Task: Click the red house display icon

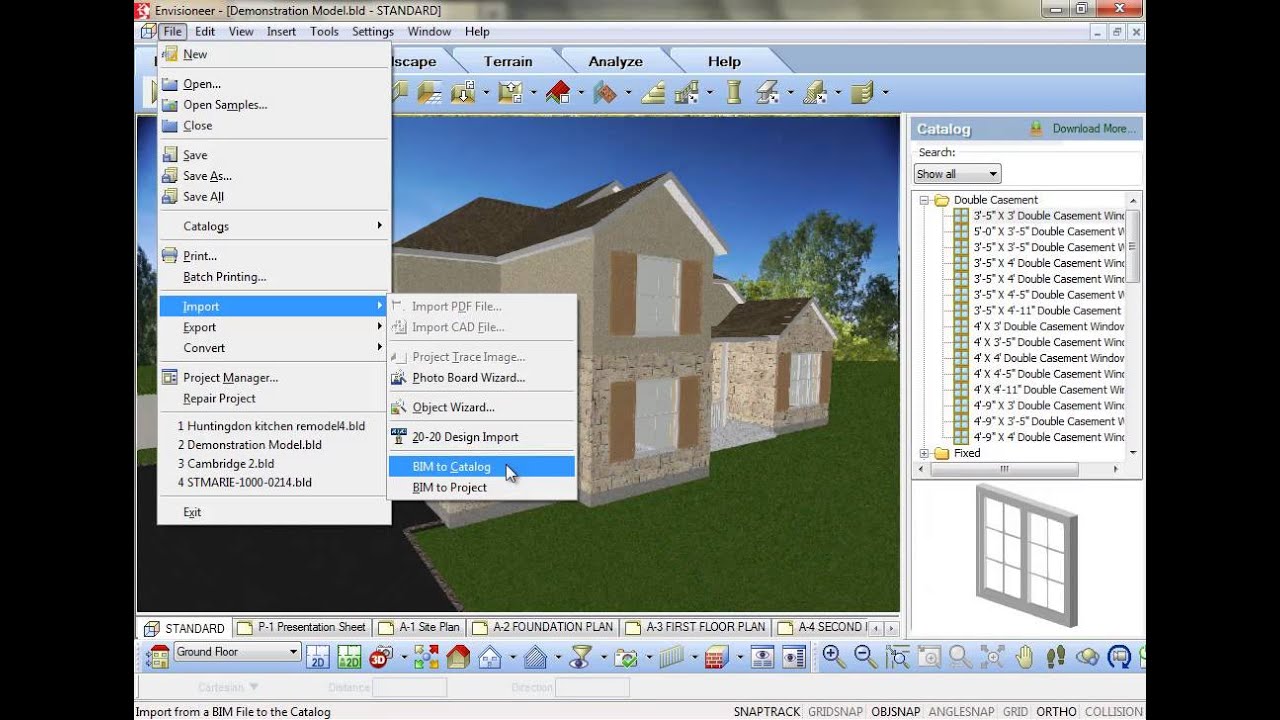Action: [458, 657]
